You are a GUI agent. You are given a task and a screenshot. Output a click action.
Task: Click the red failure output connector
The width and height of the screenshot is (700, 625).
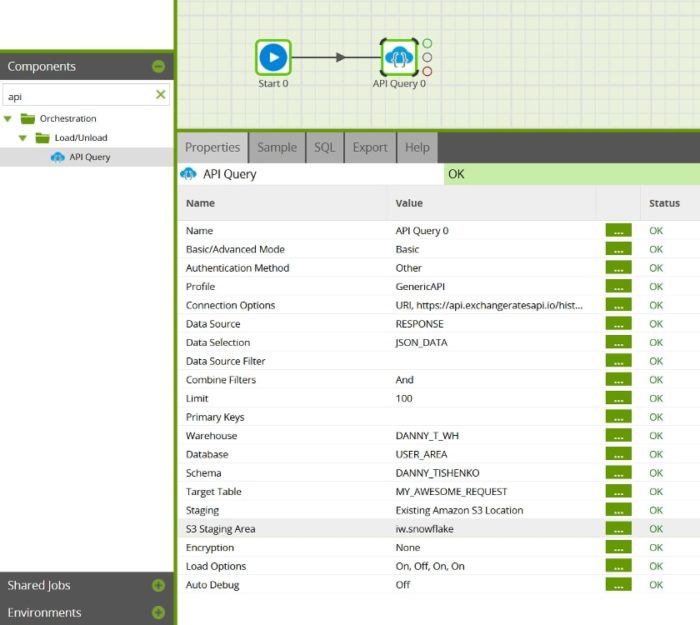click(427, 71)
